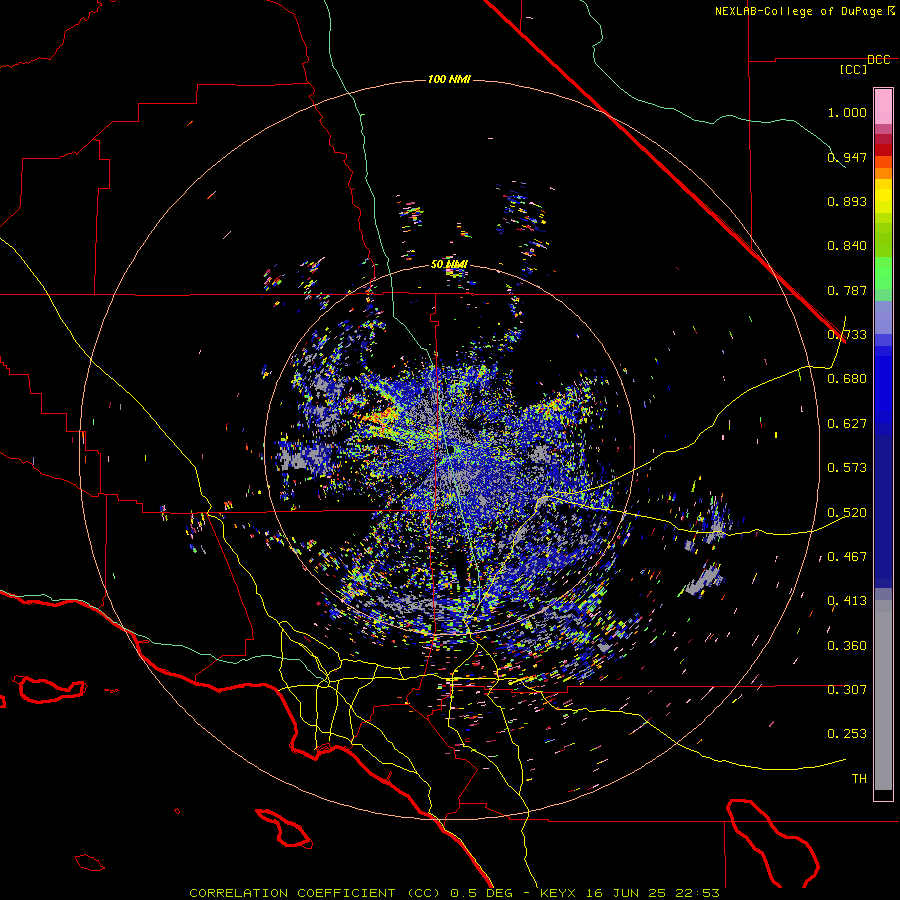The width and height of the screenshot is (900, 900).
Task: Click the NEXLAB-College of DuPage label
Action: pyautogui.click(x=804, y=11)
